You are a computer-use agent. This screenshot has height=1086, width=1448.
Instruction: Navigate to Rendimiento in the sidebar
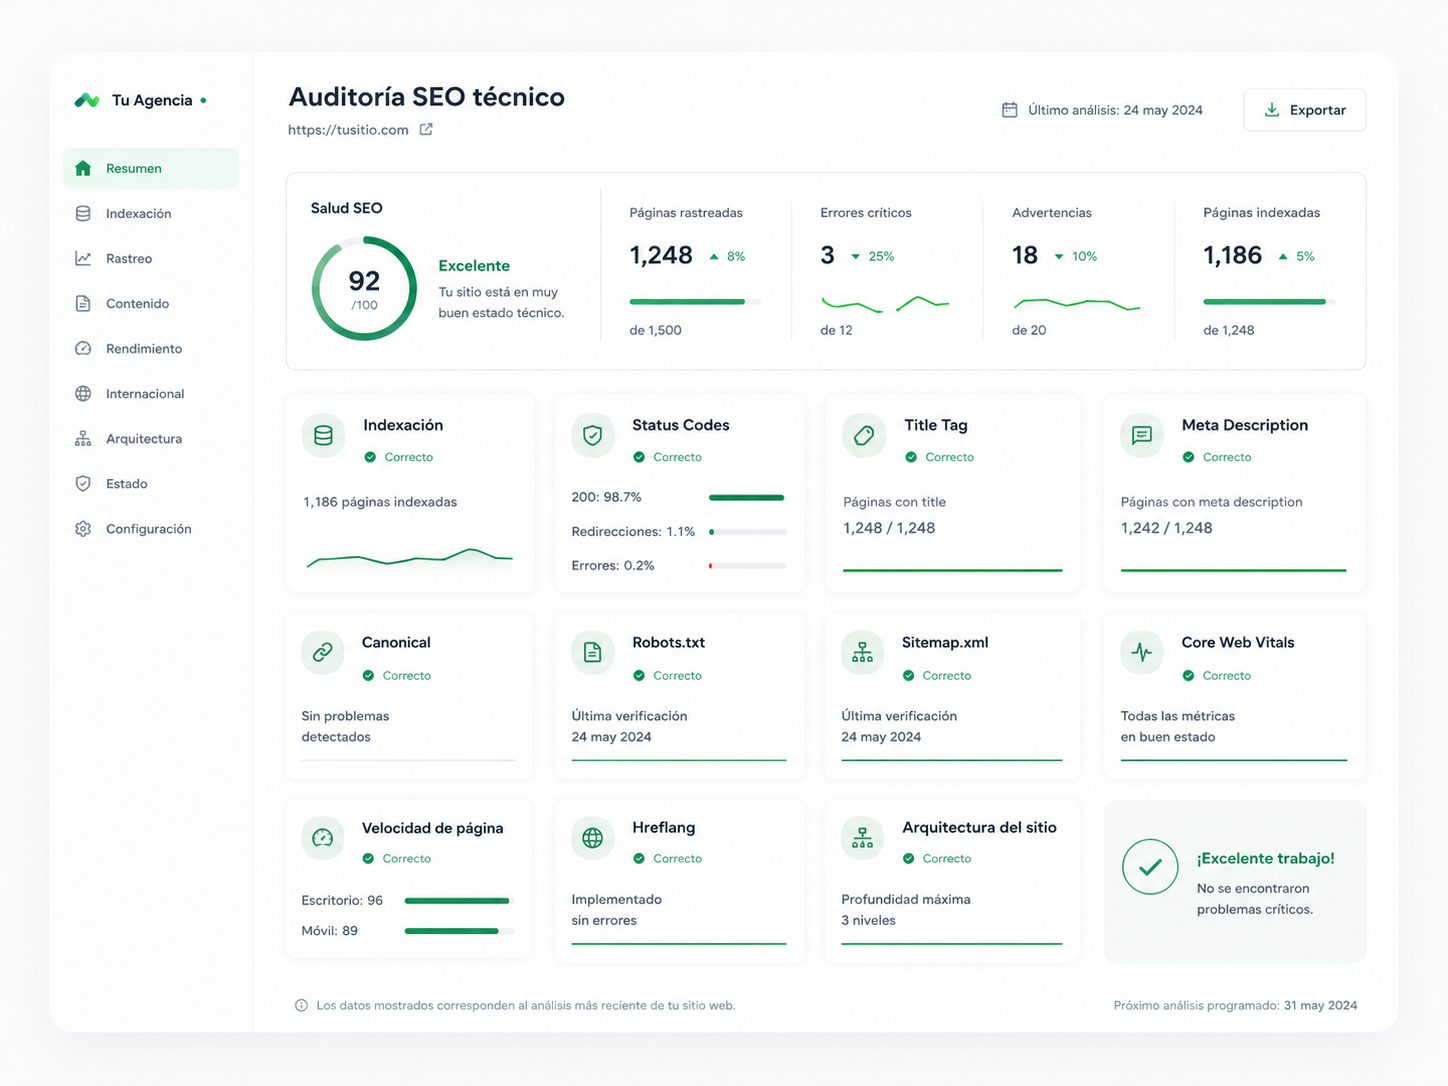point(151,348)
